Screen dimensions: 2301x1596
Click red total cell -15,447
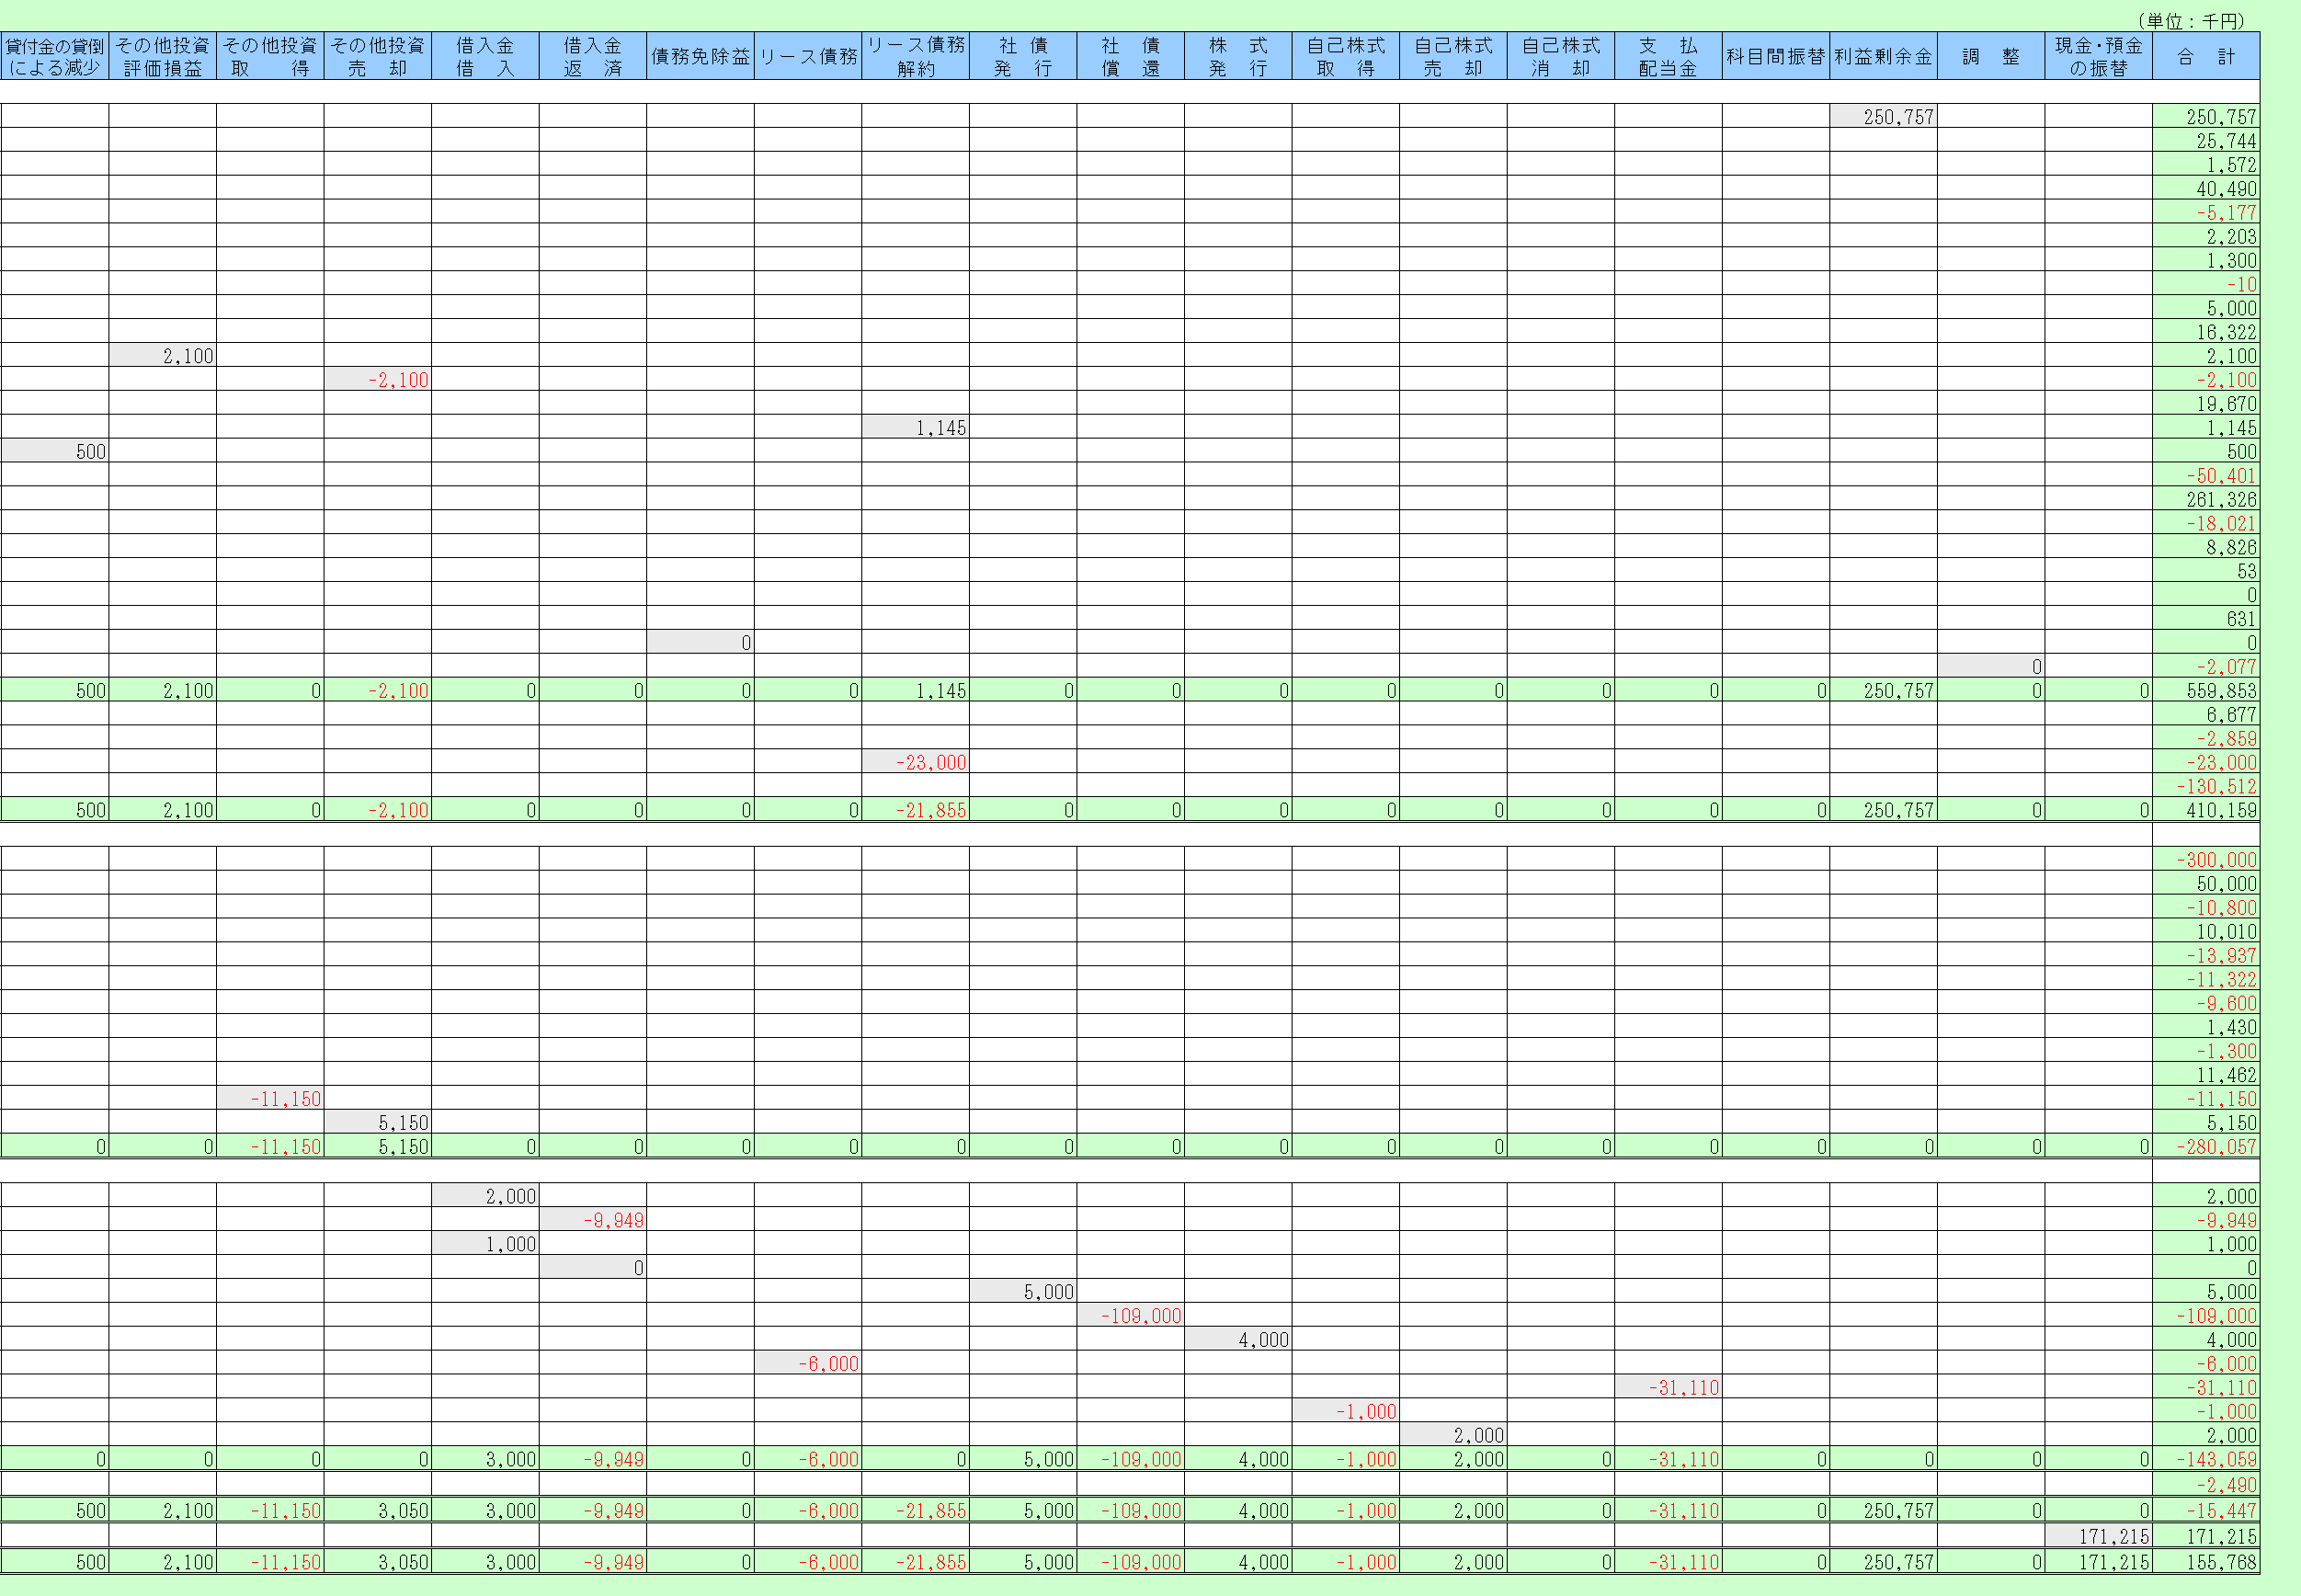(x=2206, y=1511)
